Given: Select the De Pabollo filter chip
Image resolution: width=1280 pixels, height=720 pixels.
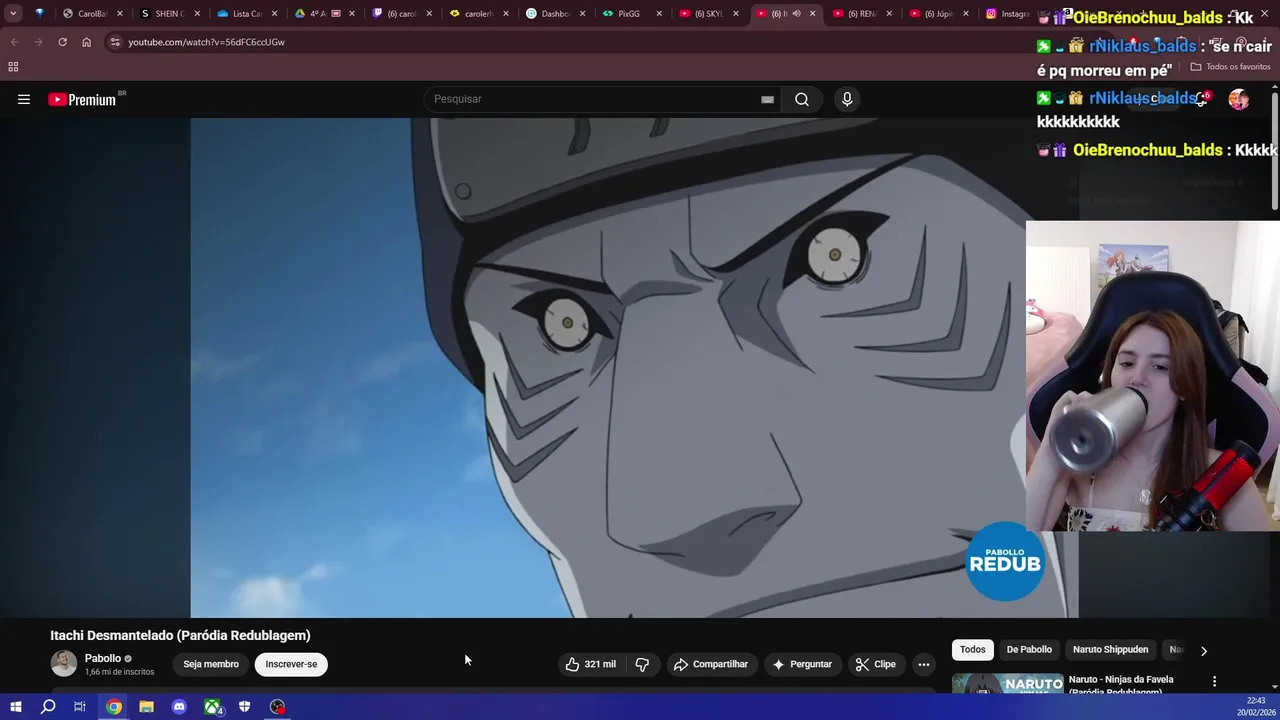Looking at the screenshot, I should [x=1029, y=650].
